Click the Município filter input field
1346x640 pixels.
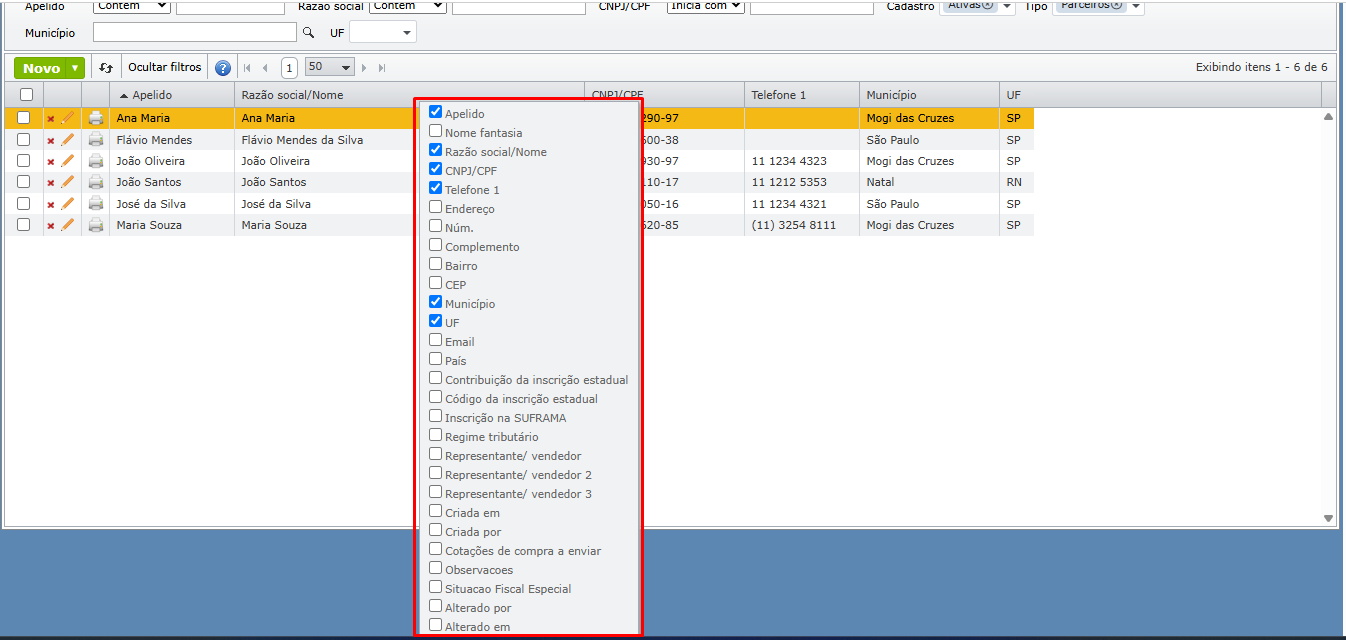195,33
